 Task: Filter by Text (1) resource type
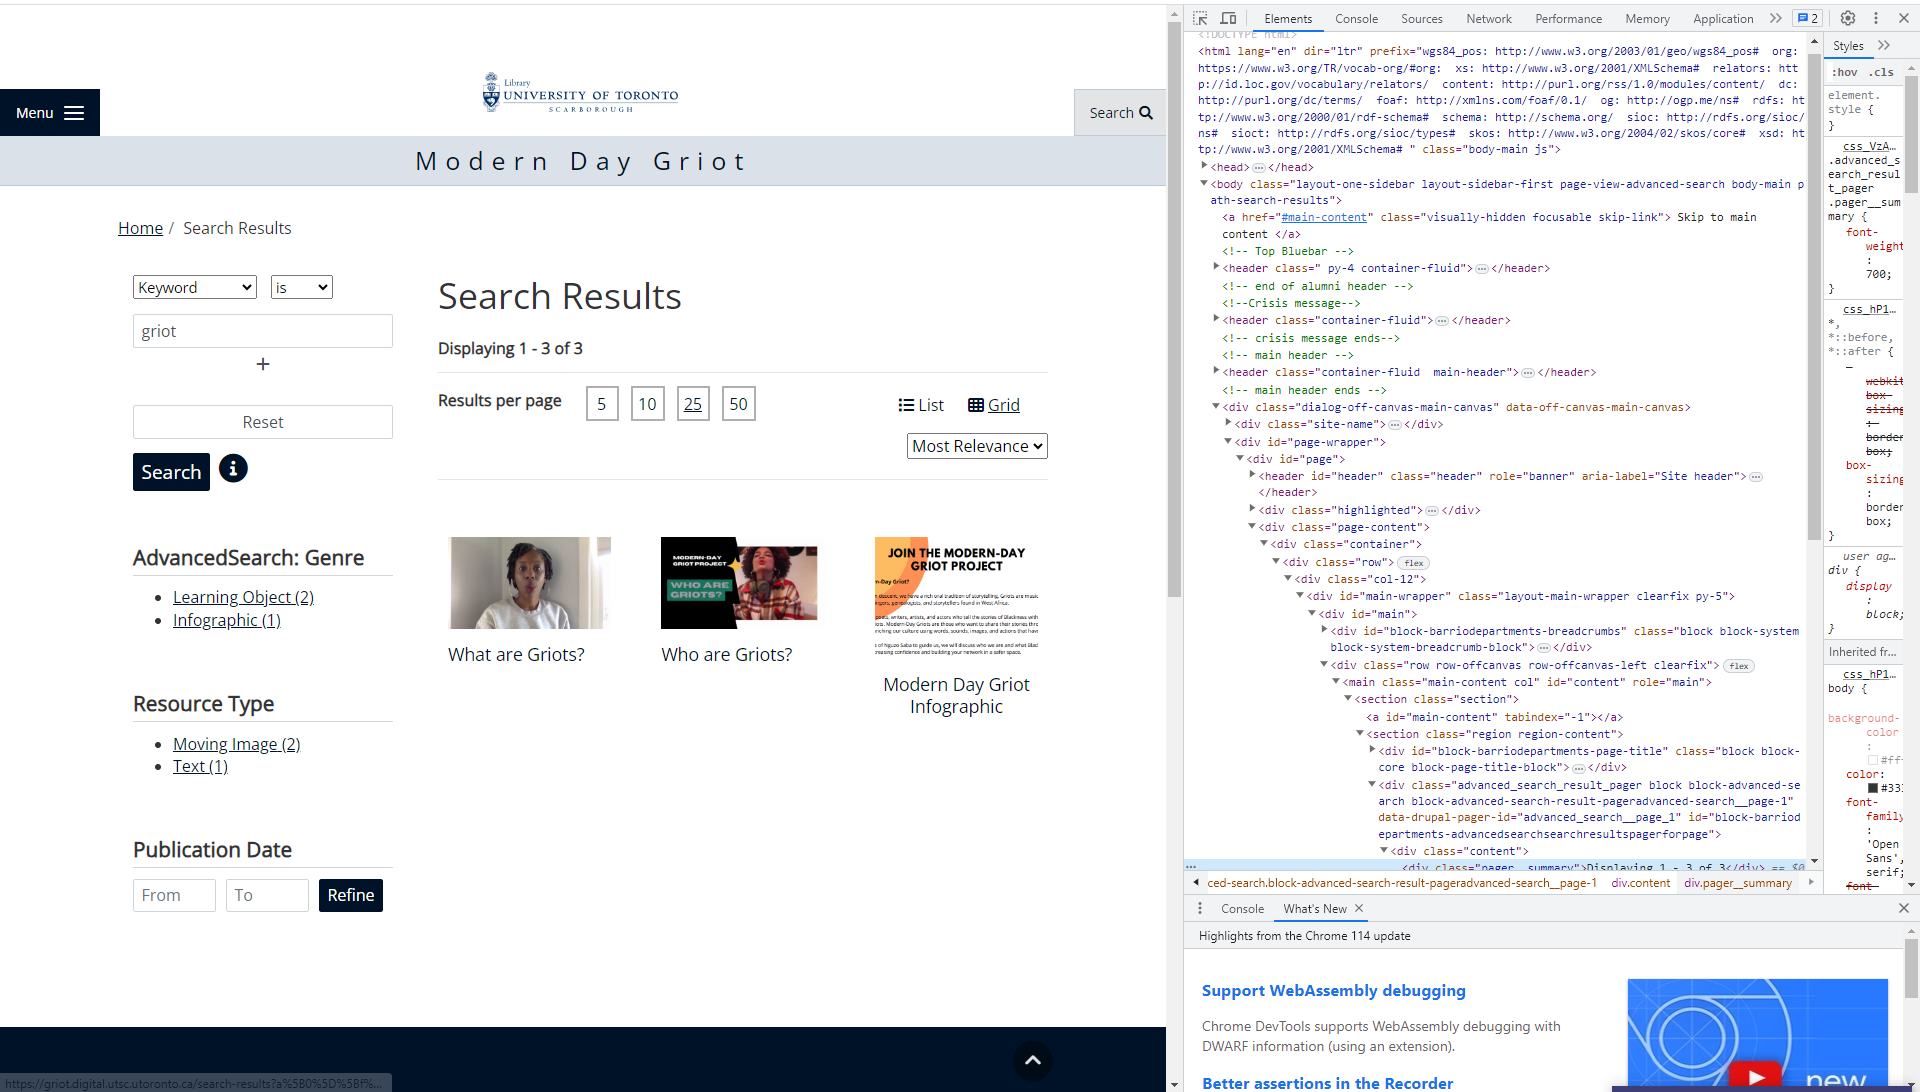200,766
